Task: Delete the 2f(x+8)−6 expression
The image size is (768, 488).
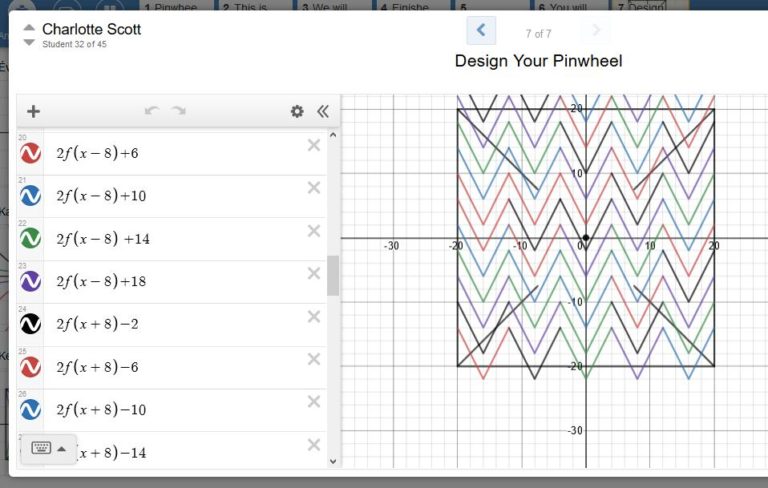Action: coord(314,359)
